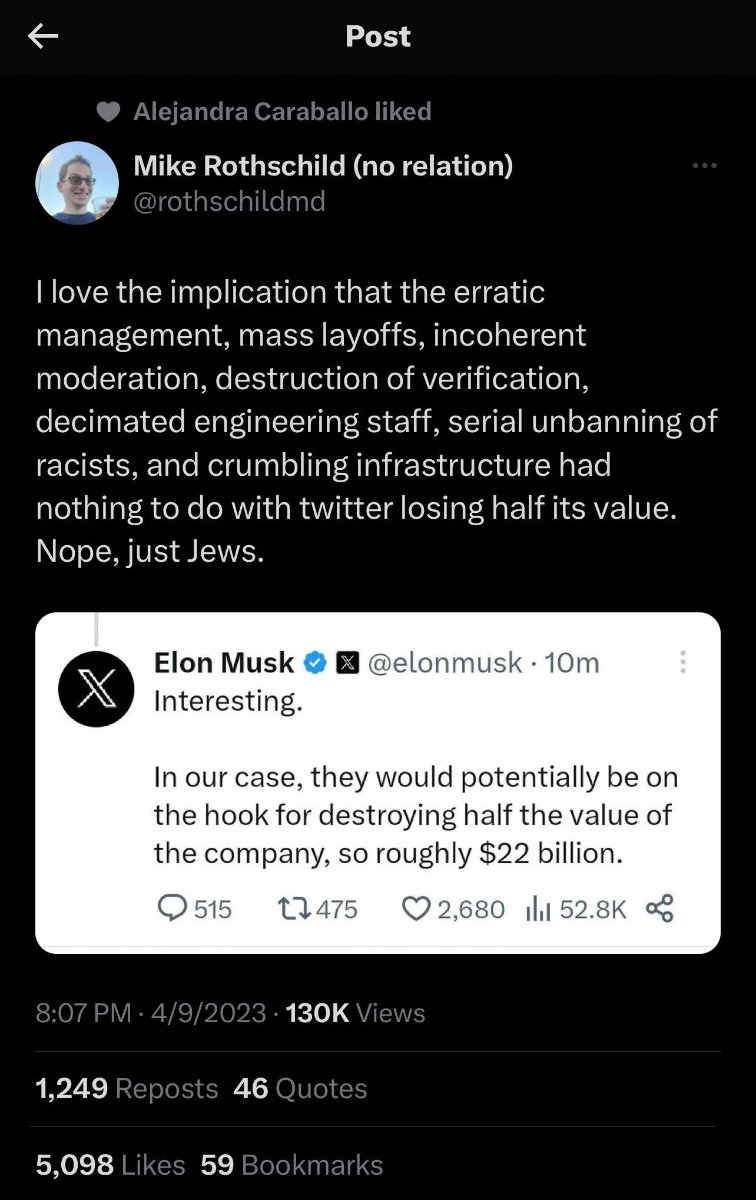
Task: Click the X affiliation badge next to Elon Musk
Action: (345, 662)
